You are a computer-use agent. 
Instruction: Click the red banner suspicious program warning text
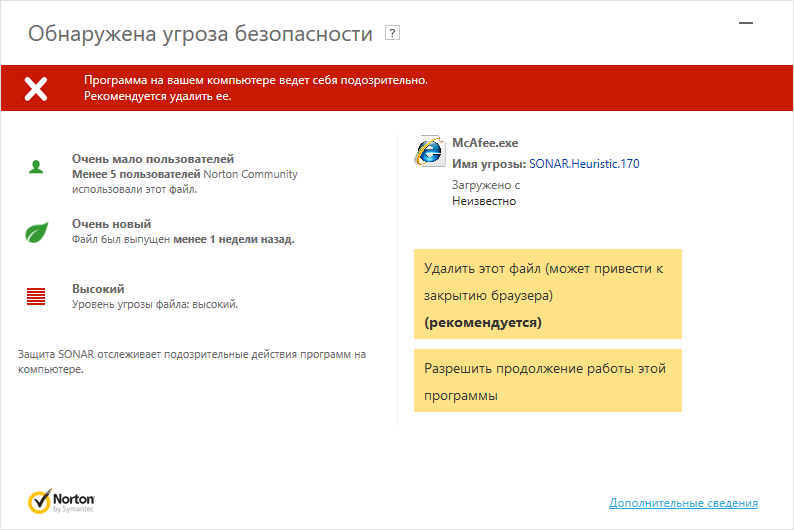coord(256,88)
